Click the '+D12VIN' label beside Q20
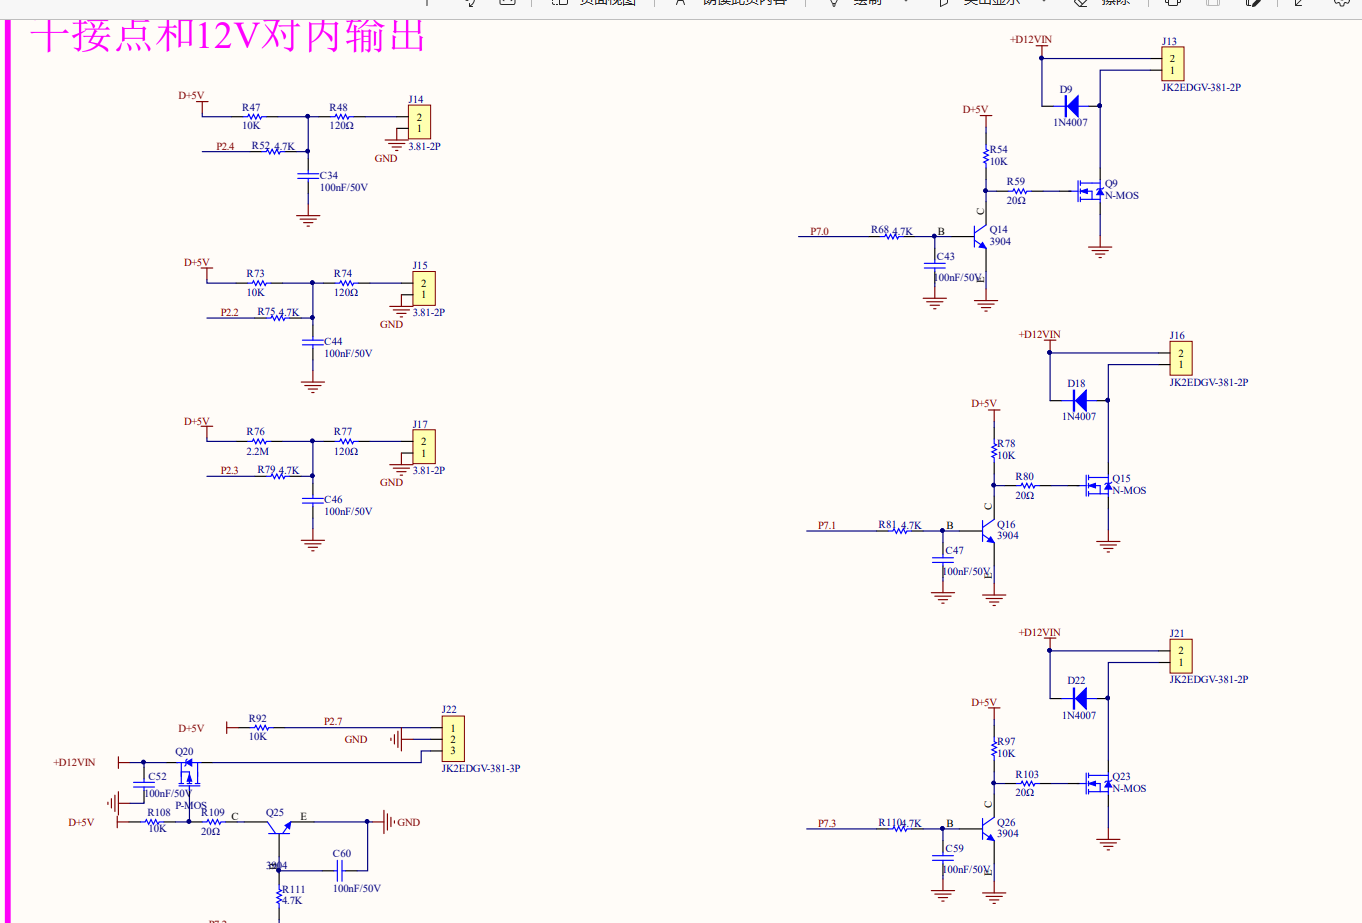 click(74, 762)
